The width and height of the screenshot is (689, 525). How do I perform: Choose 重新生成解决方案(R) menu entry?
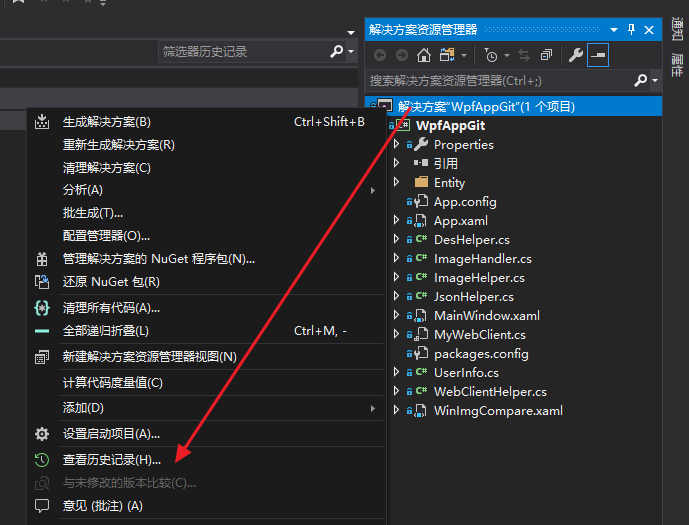pyautogui.click(x=205, y=145)
